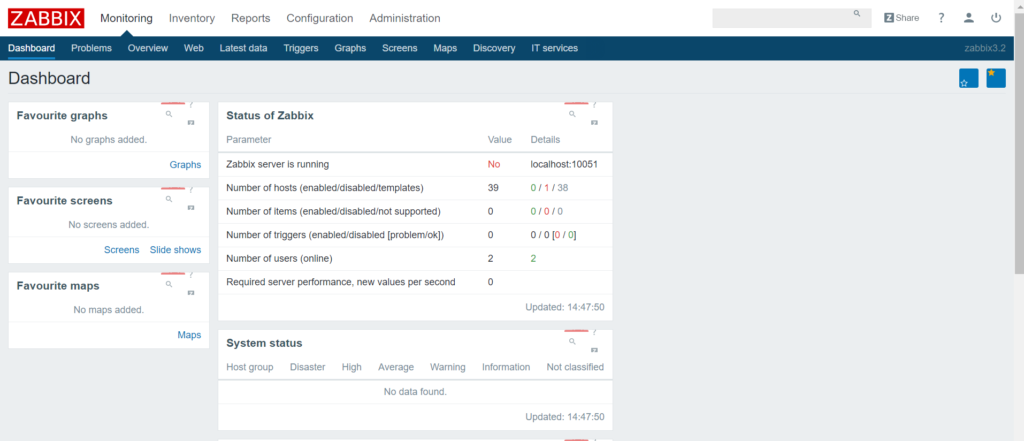Go to the Overview tab

pos(148,48)
